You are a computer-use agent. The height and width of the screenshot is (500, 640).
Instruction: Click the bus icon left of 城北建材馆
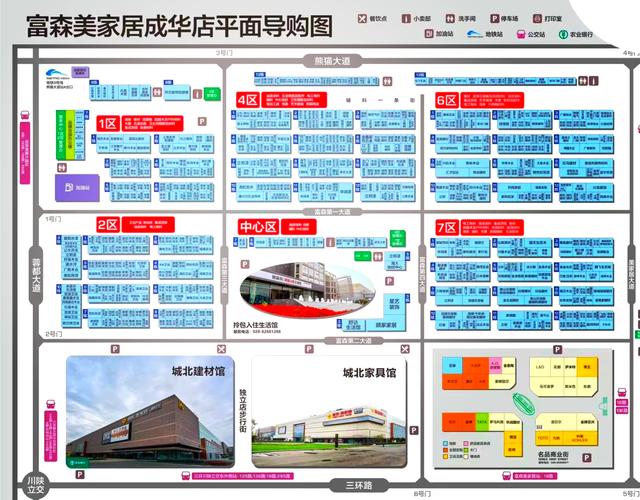50,404
